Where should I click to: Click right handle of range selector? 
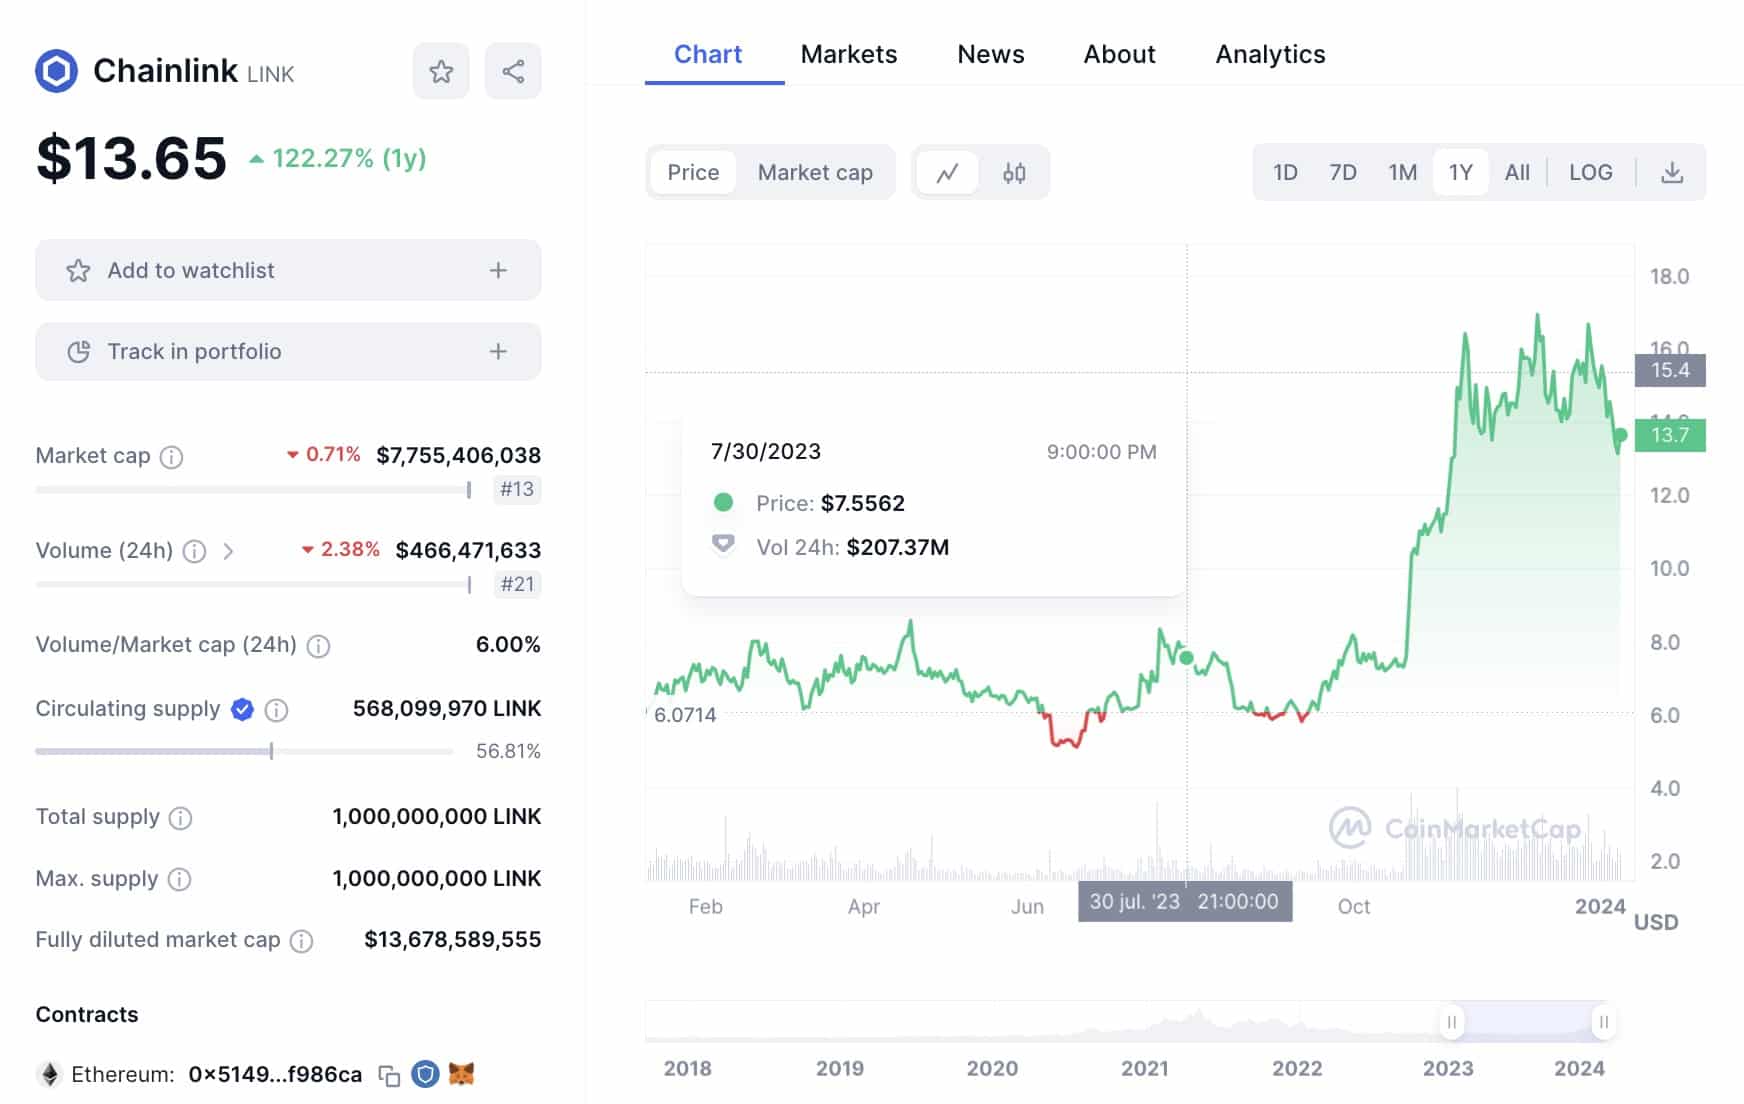click(x=1603, y=1022)
